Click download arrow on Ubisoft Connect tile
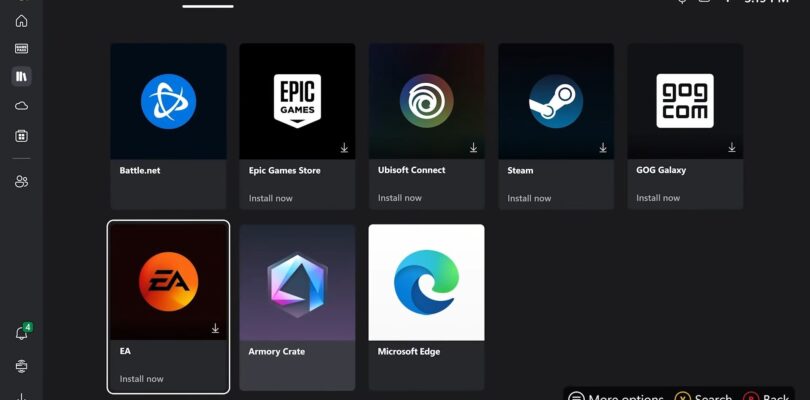The width and height of the screenshot is (810, 400). point(473,148)
